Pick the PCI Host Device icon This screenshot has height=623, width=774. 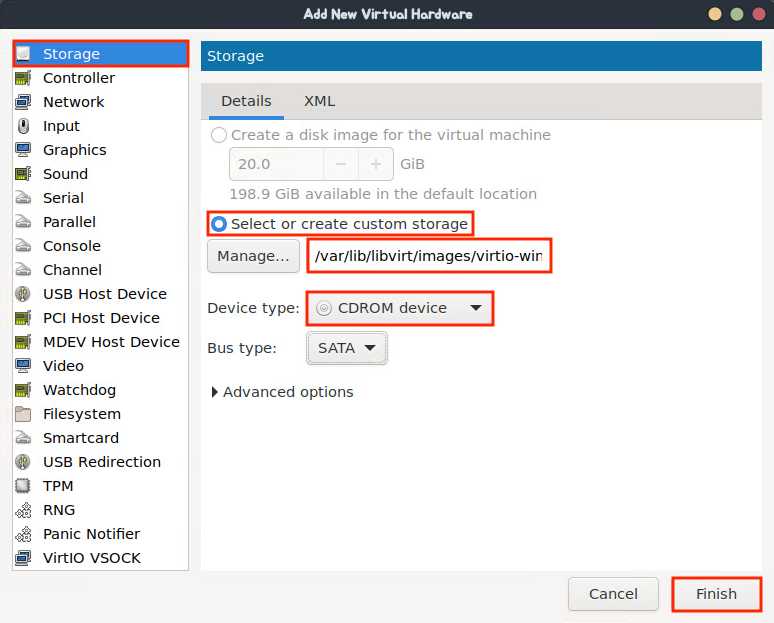tap(23, 318)
